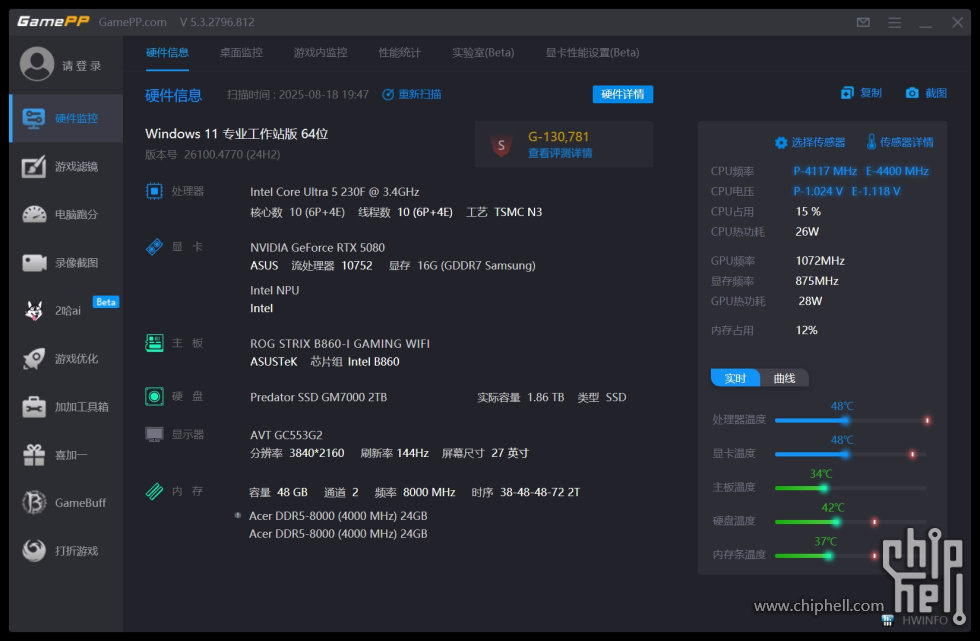Click the E-1.118 V voltage value
This screenshot has height=641, width=980.
[876, 191]
